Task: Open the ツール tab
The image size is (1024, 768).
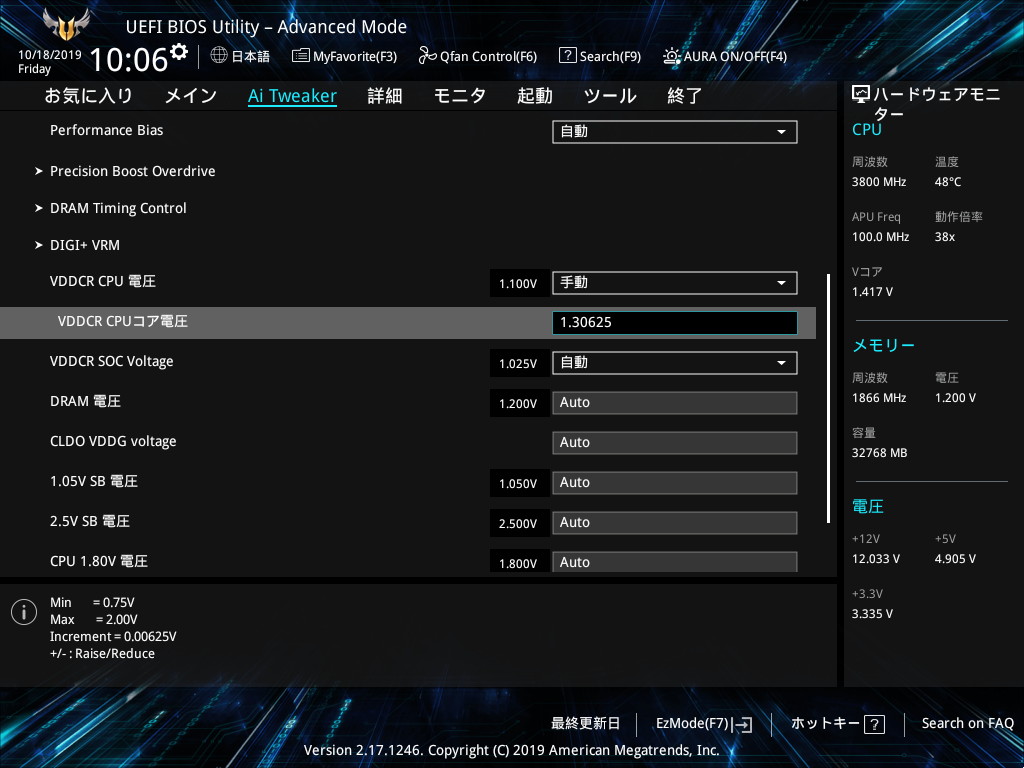Action: [610, 96]
